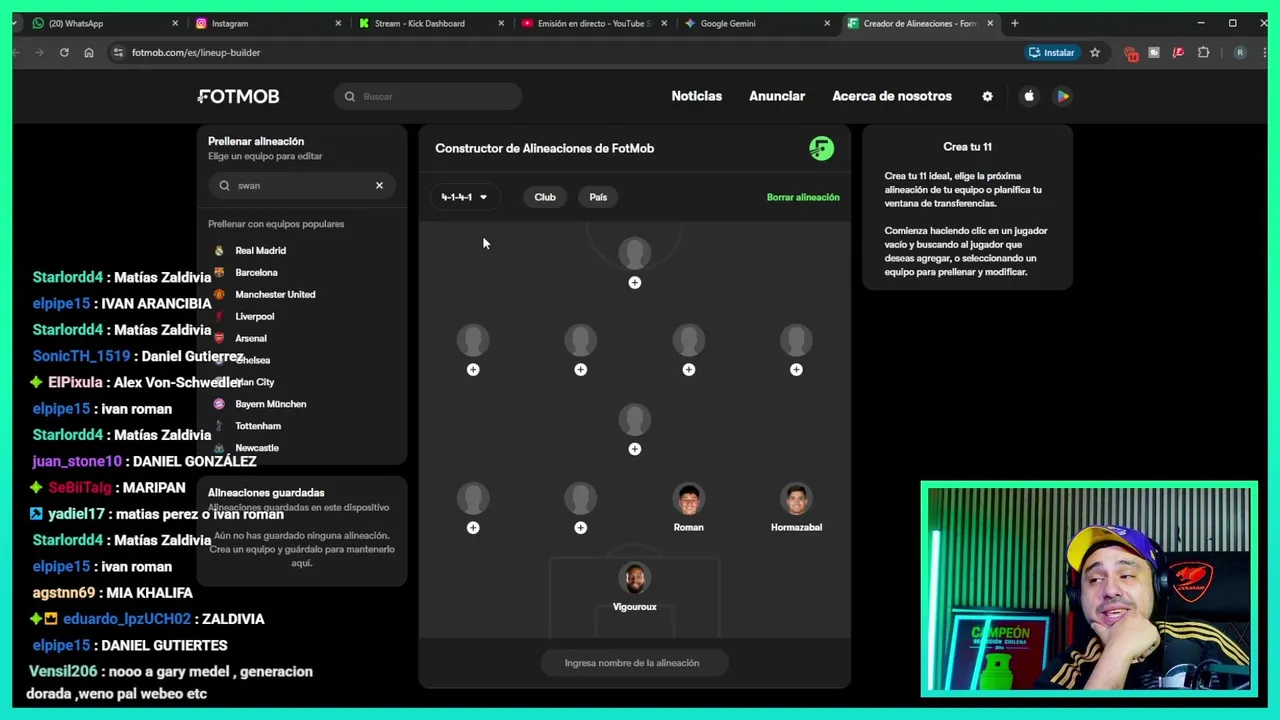Add a defender in the empty slot beside Roman
Image resolution: width=1280 pixels, height=720 pixels.
coord(580,527)
